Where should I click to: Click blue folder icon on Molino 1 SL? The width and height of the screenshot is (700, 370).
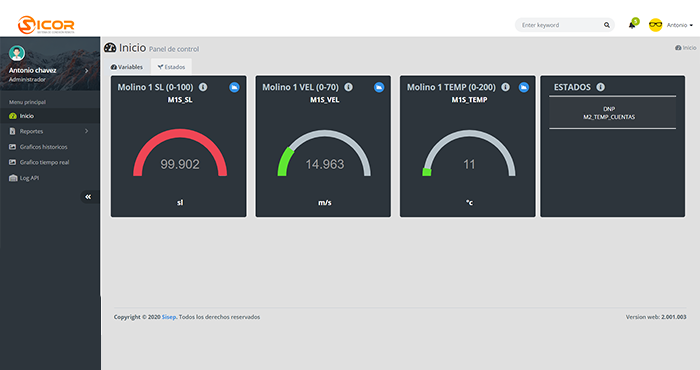click(x=234, y=87)
